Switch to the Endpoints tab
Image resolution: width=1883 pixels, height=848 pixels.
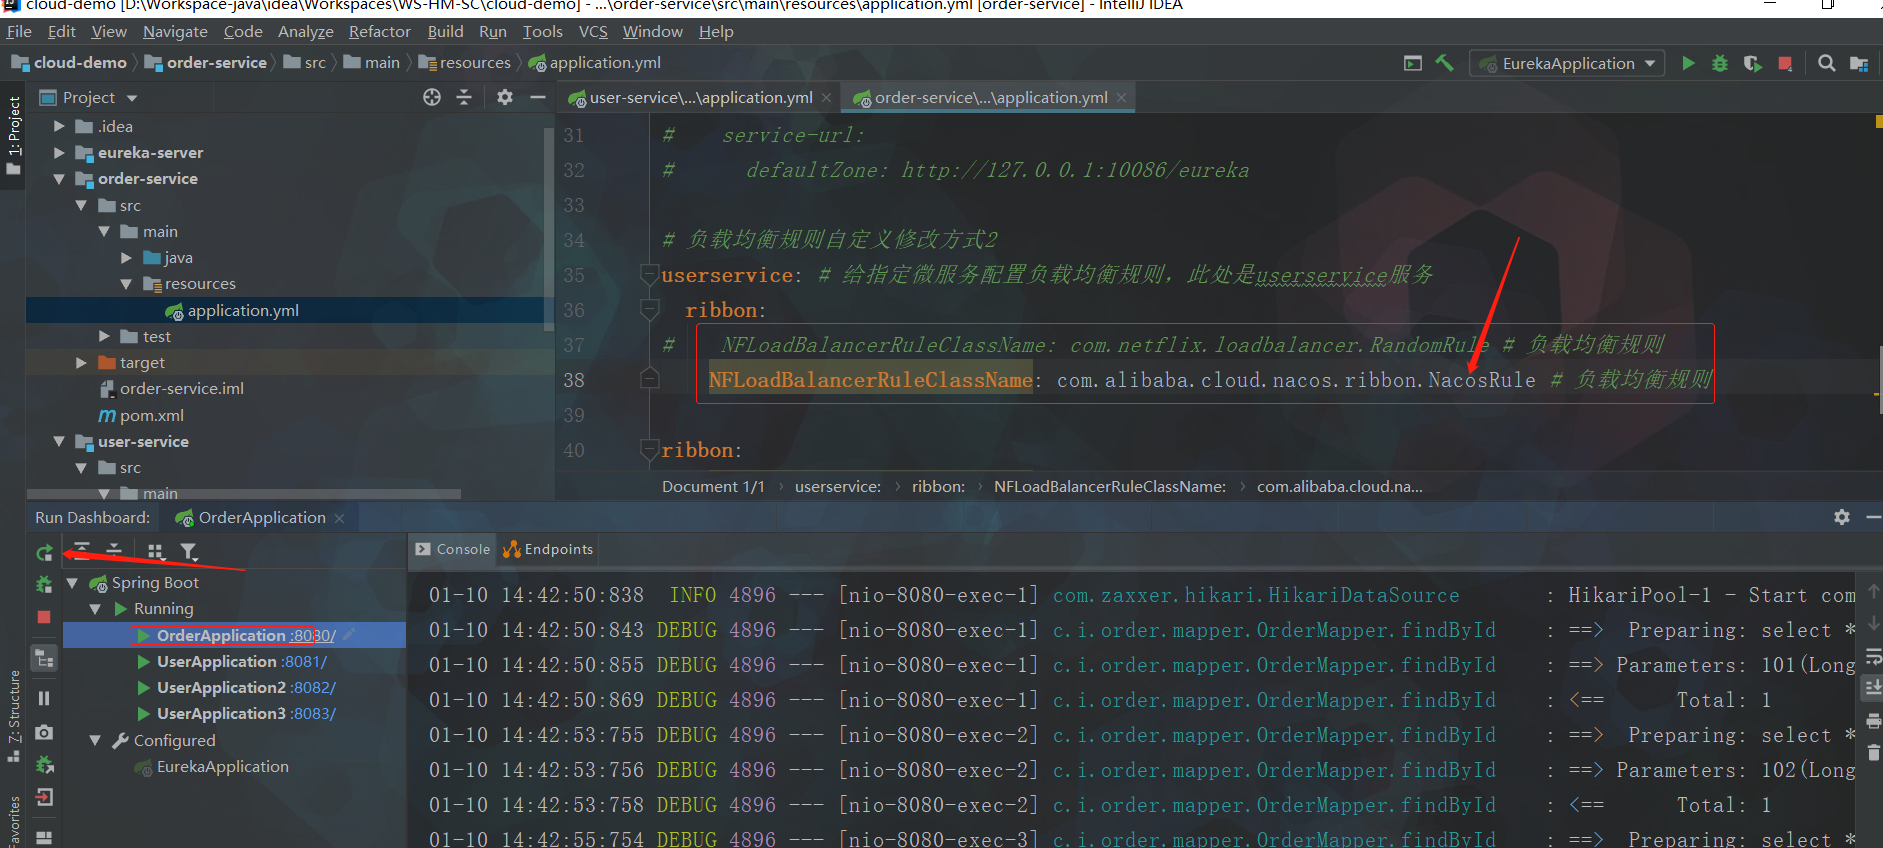(548, 549)
